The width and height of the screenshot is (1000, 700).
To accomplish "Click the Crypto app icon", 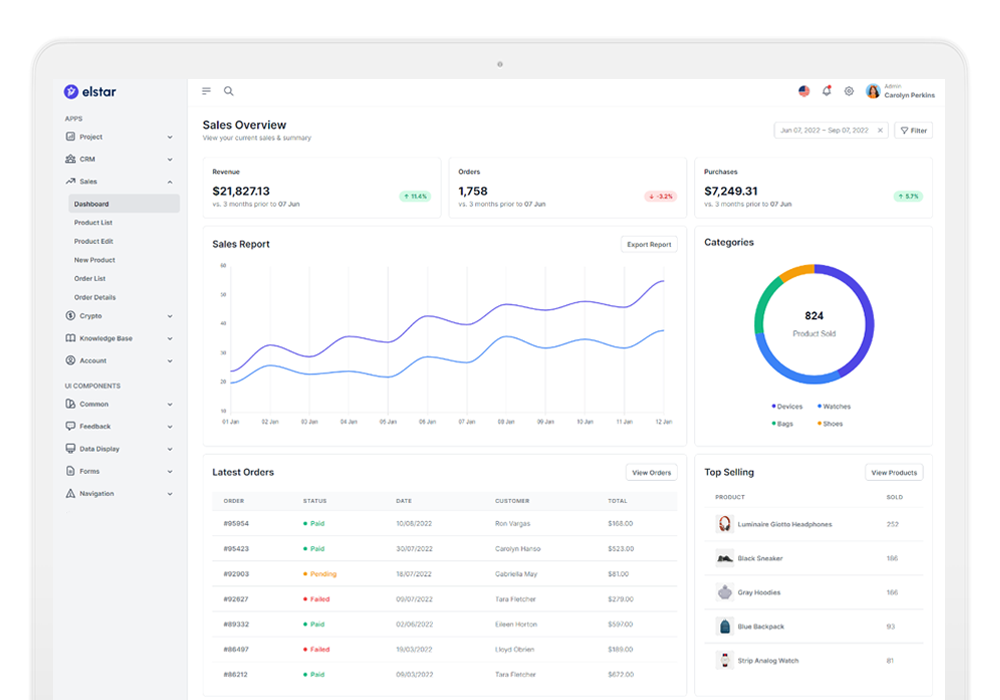I will 70,316.
